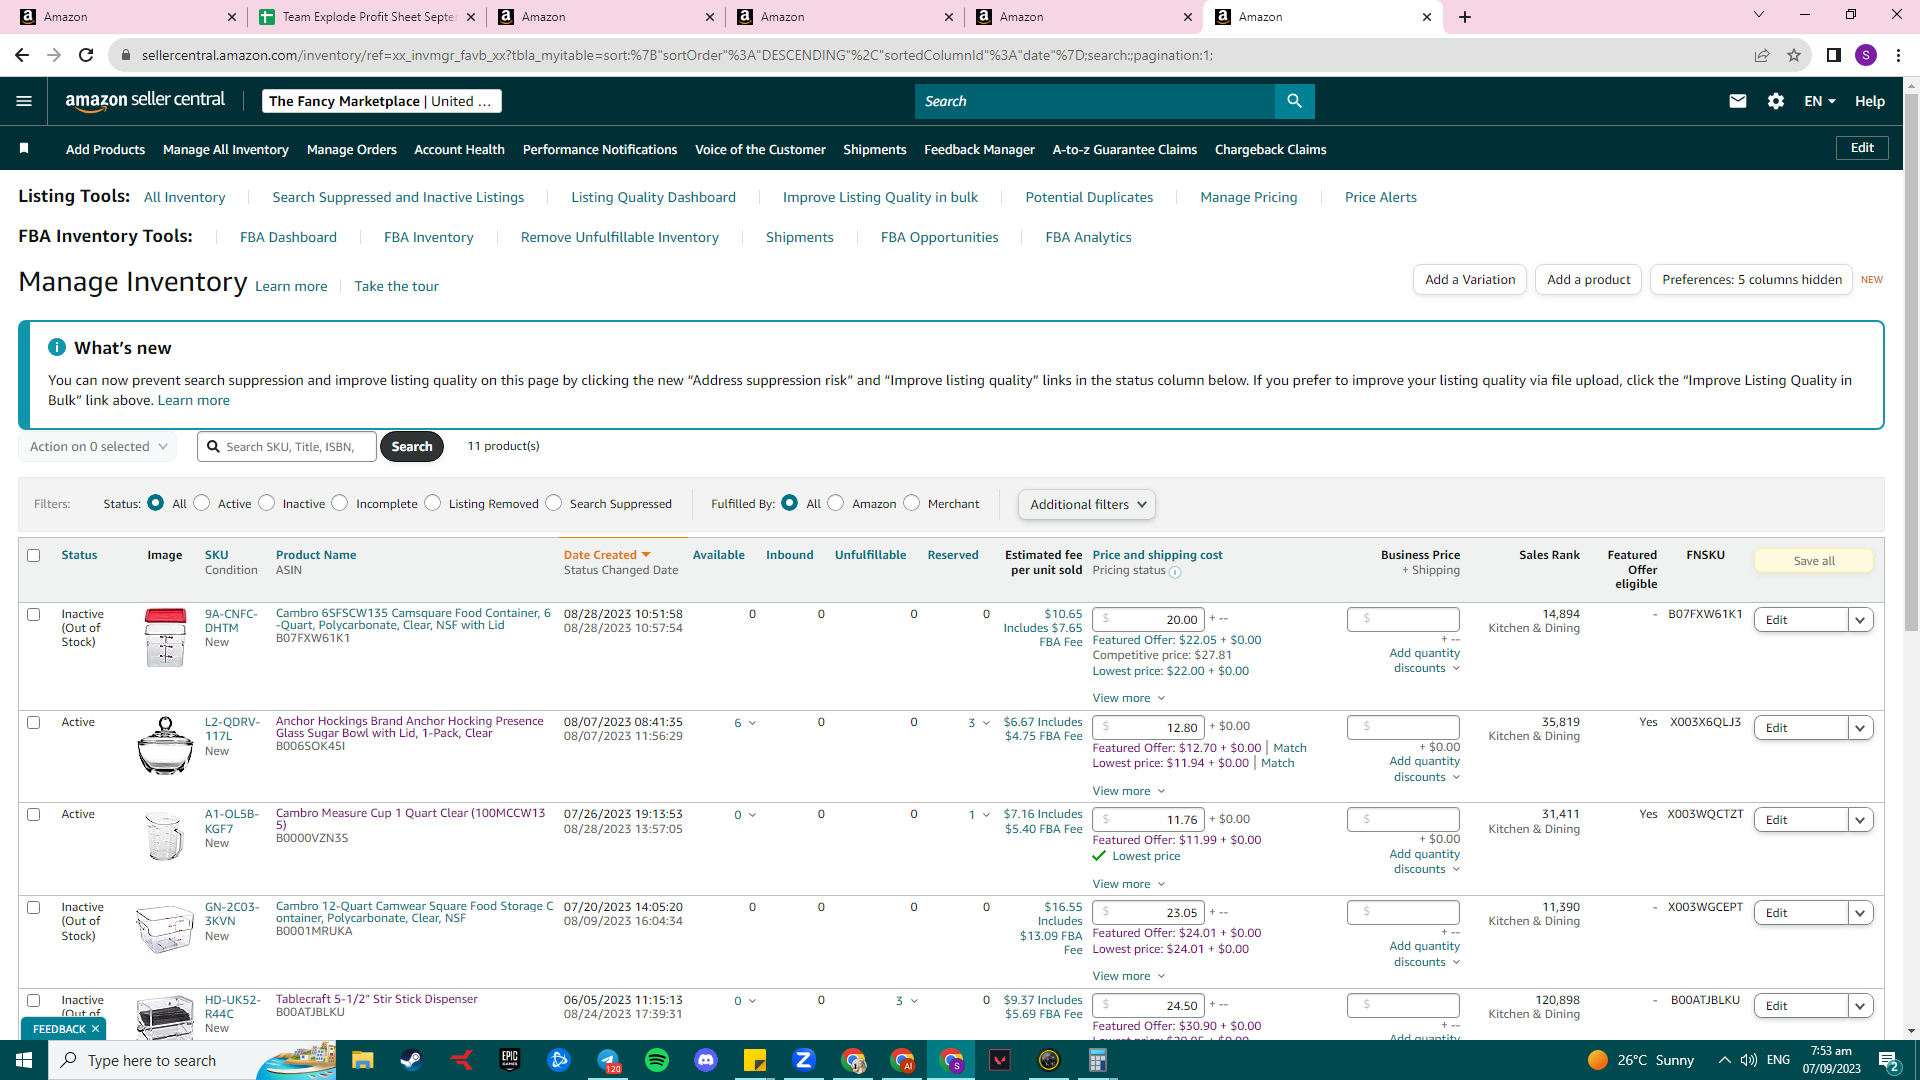Open Calculator from the taskbar
This screenshot has width=1920, height=1080.
point(1098,1060)
